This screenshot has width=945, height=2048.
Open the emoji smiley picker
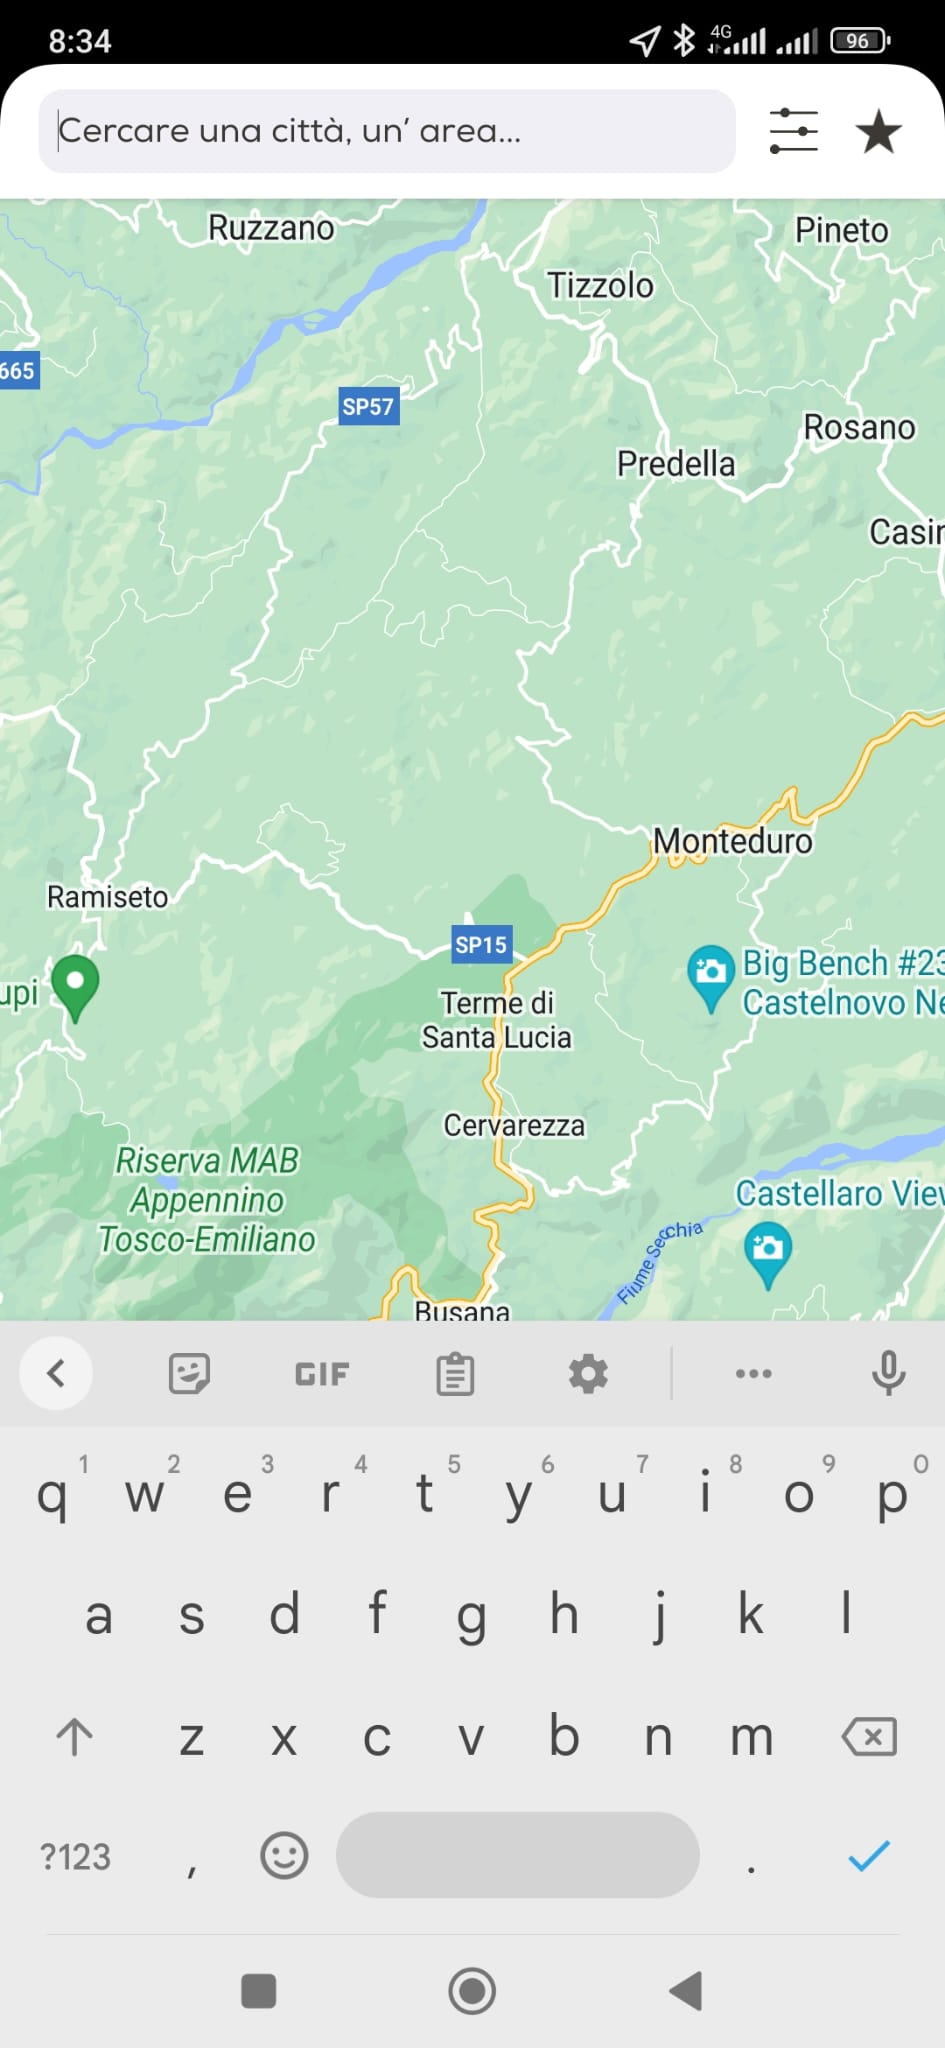click(x=284, y=1856)
